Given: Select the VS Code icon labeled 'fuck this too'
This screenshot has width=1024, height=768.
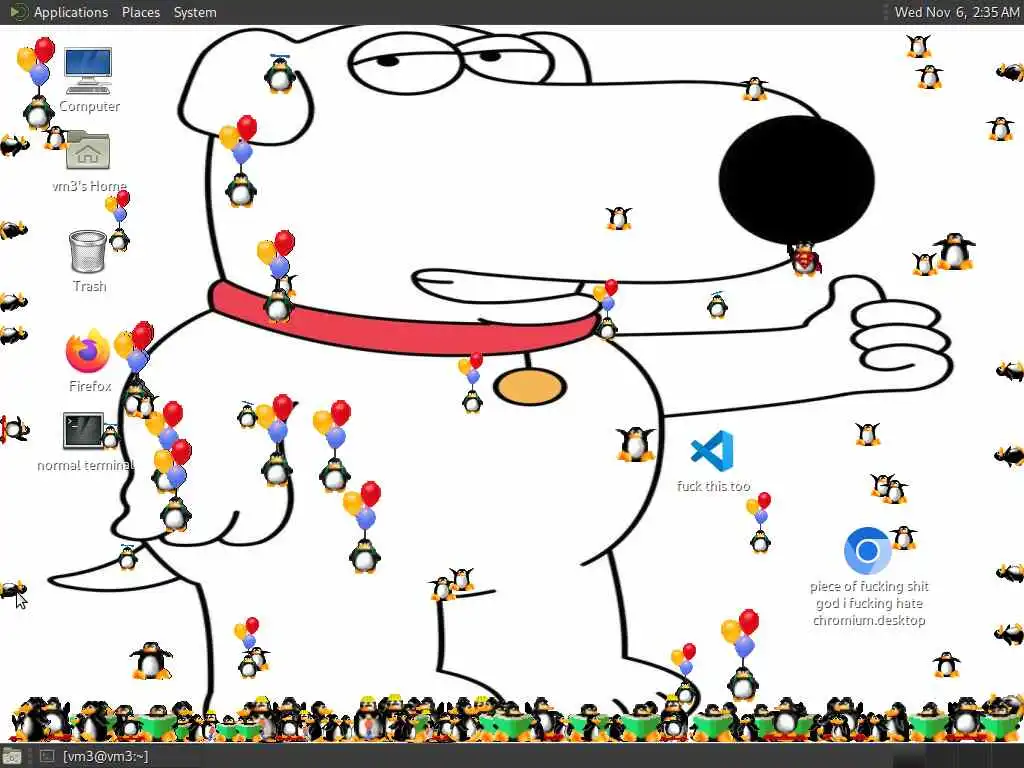Looking at the screenshot, I should (x=712, y=451).
